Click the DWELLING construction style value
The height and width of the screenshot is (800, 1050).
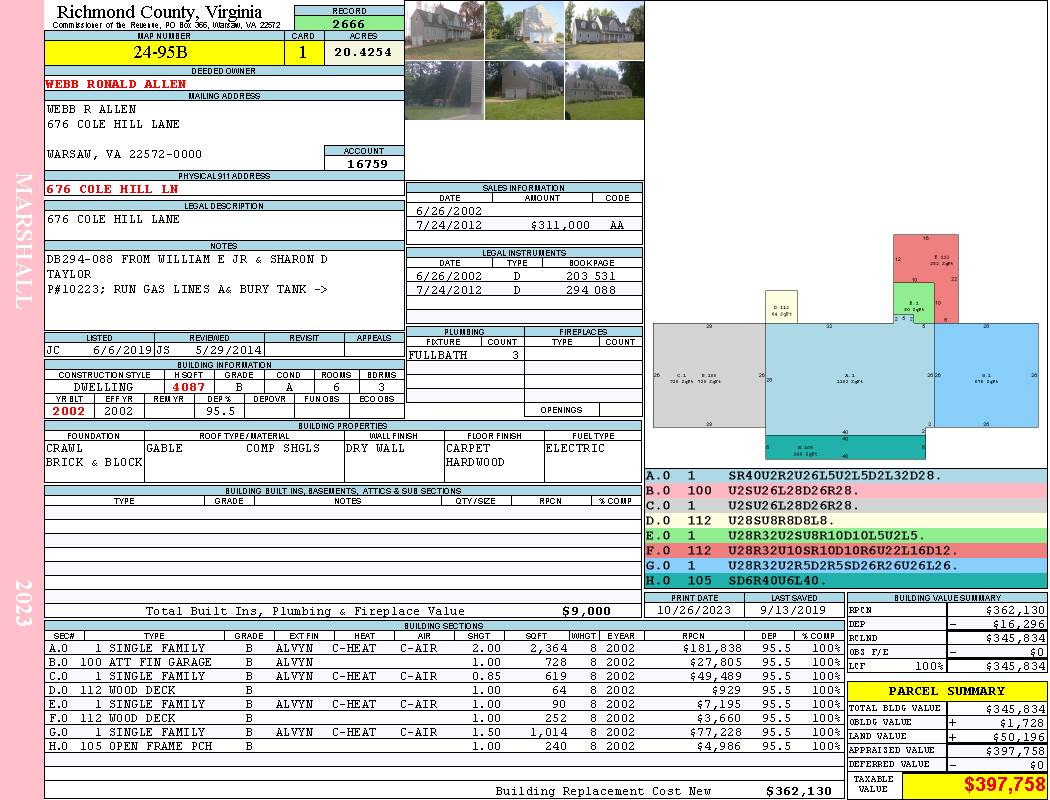tap(104, 387)
